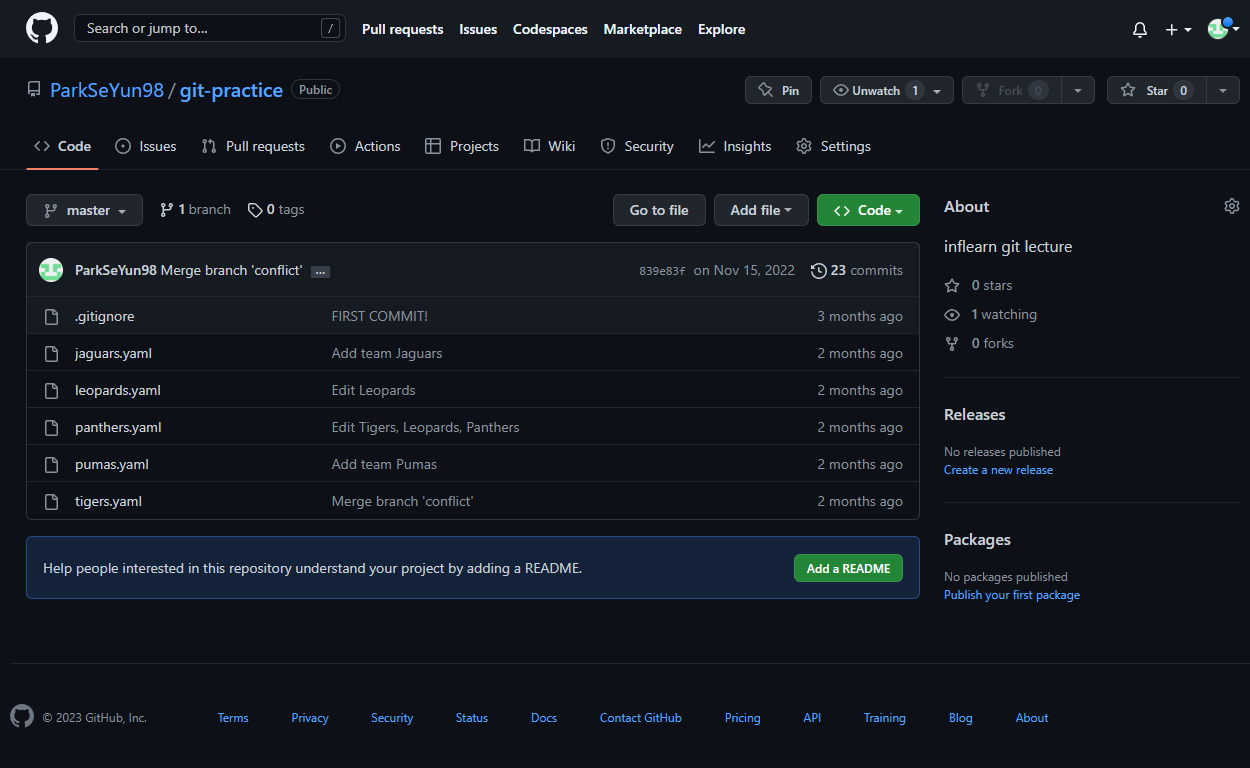Open the footer Terms link
Screen dimensions: 1250x768
click(x=233, y=718)
